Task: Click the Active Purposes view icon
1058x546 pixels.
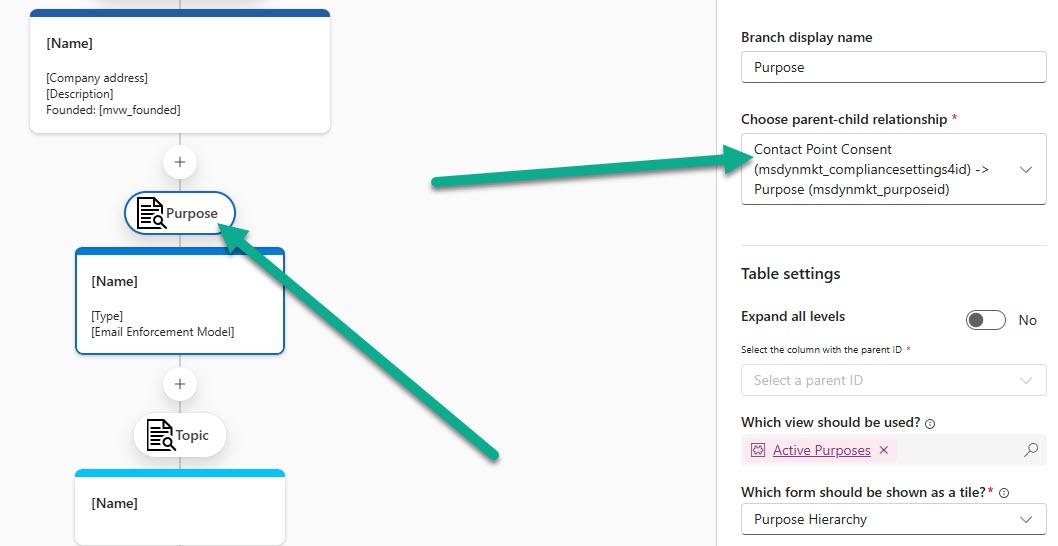Action: pyautogui.click(x=757, y=450)
